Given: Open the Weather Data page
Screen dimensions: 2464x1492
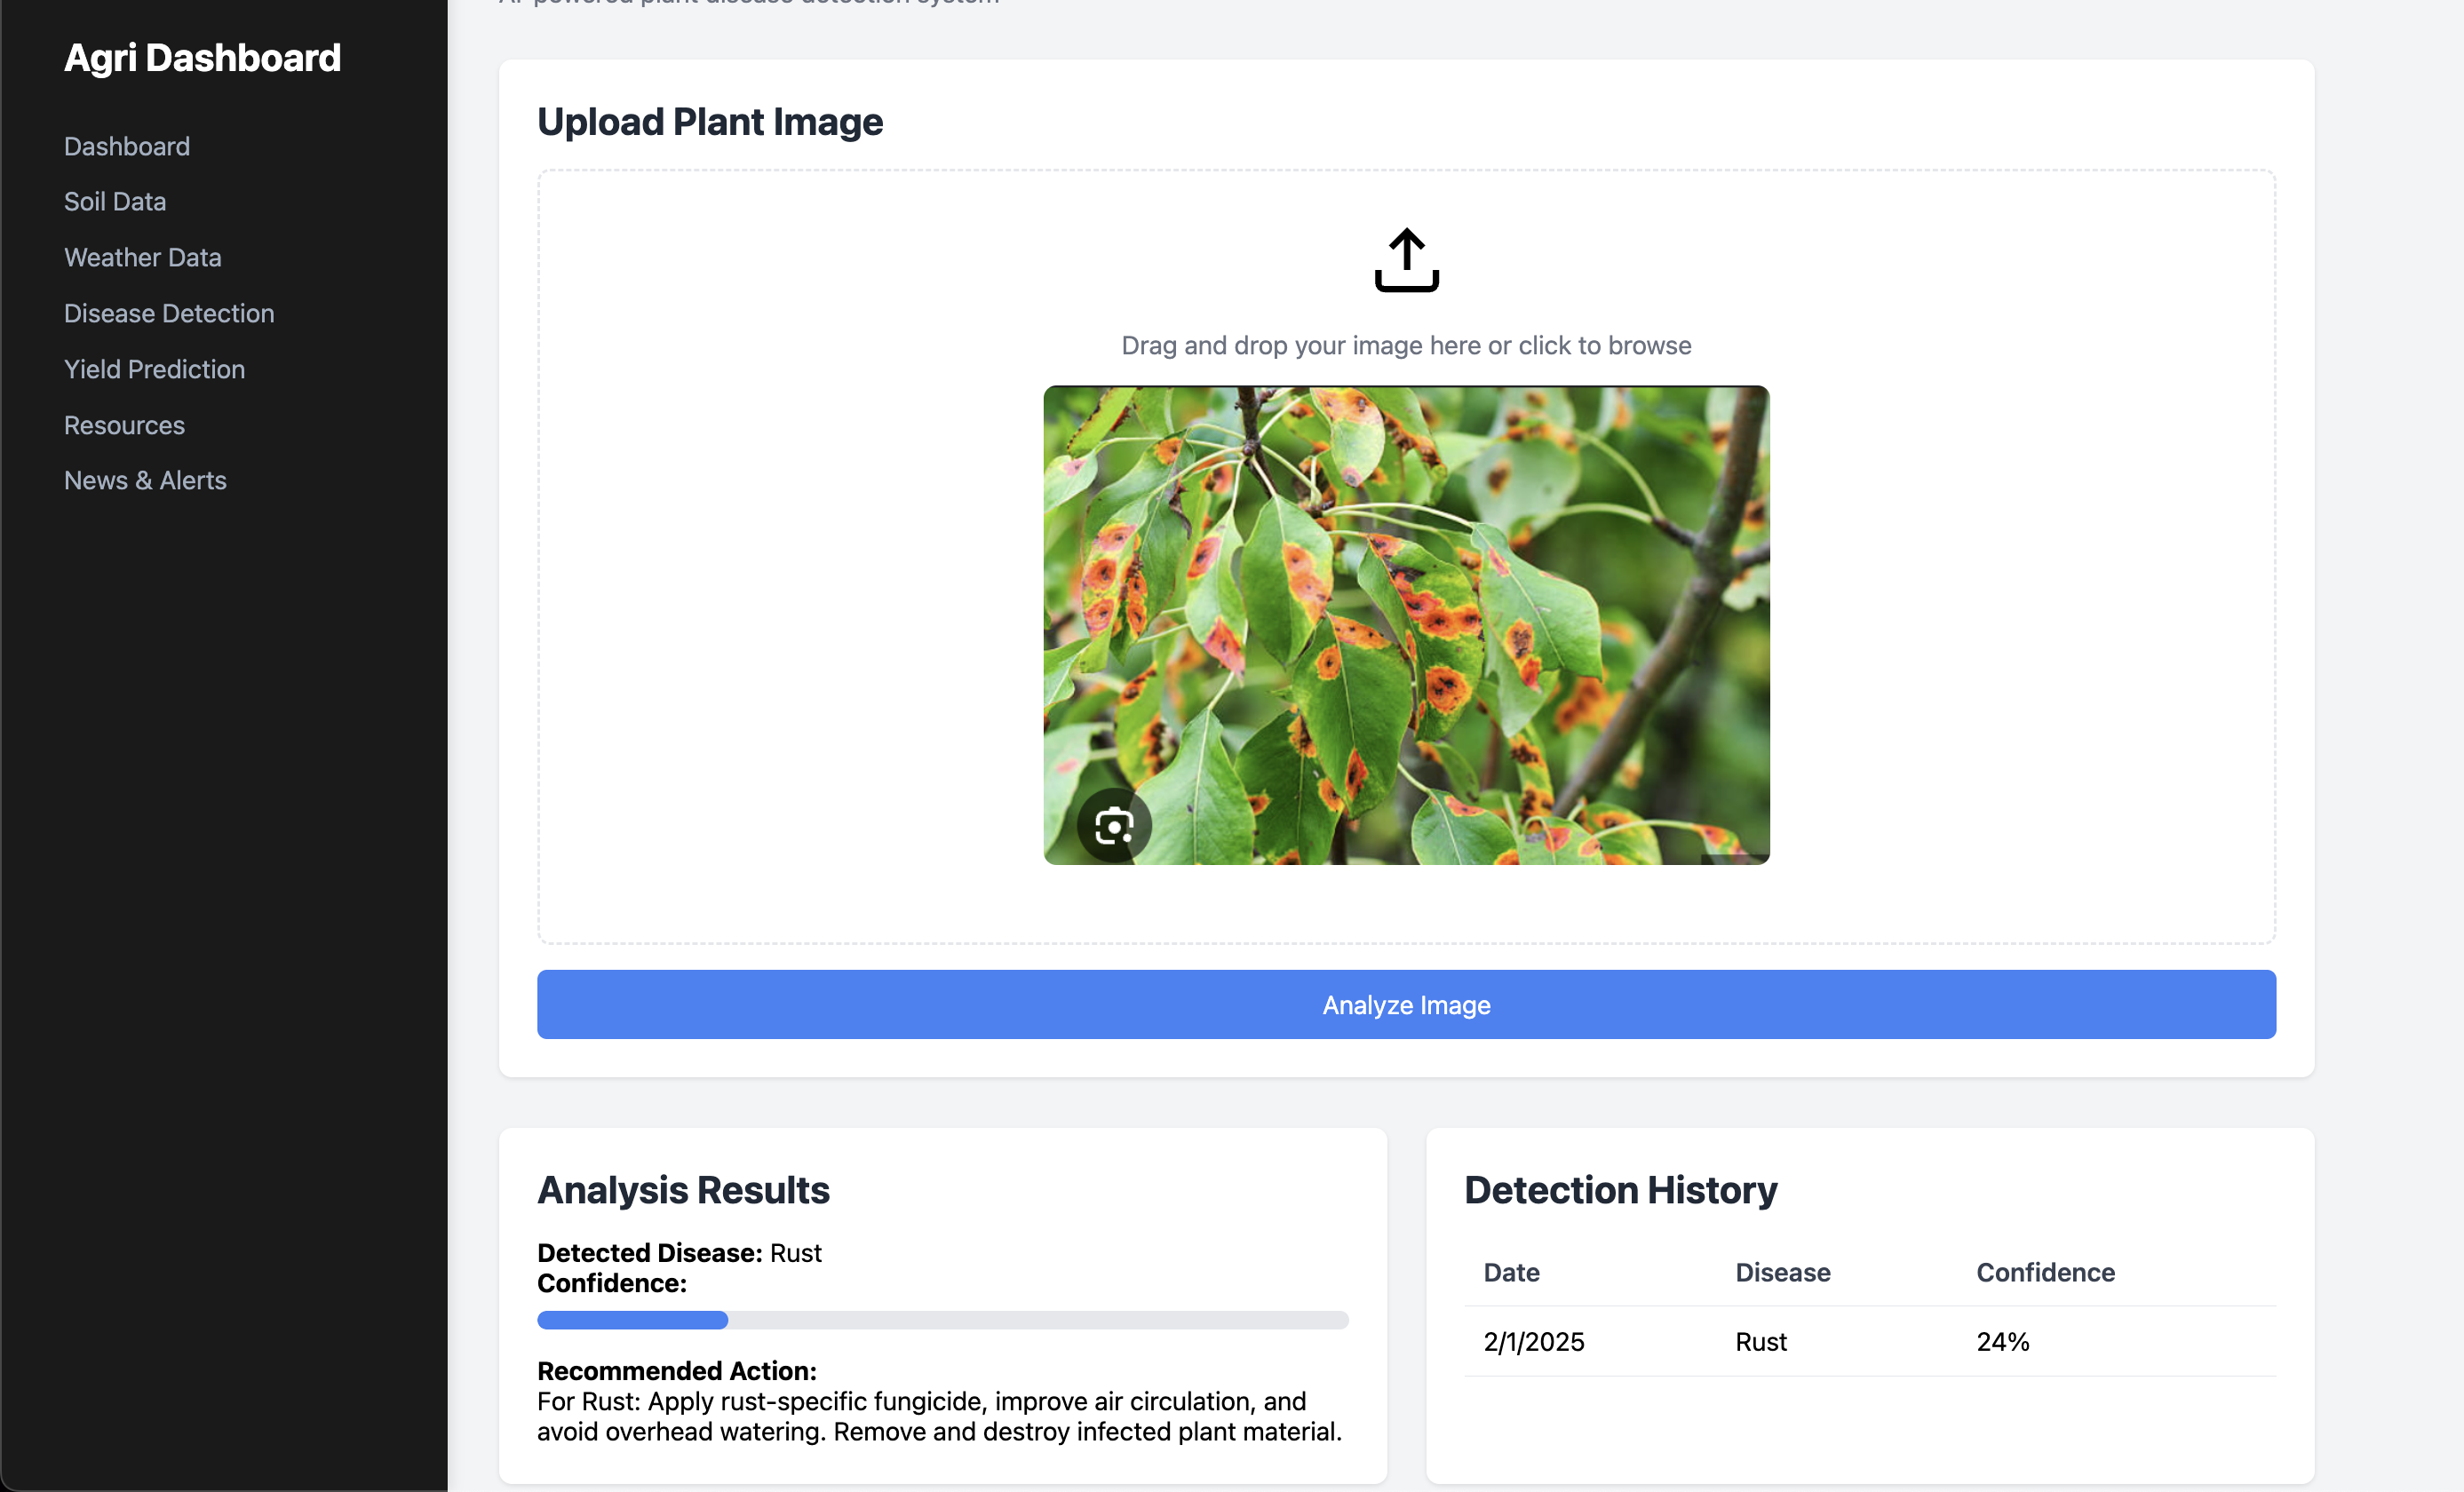Looking at the screenshot, I should click(142, 257).
